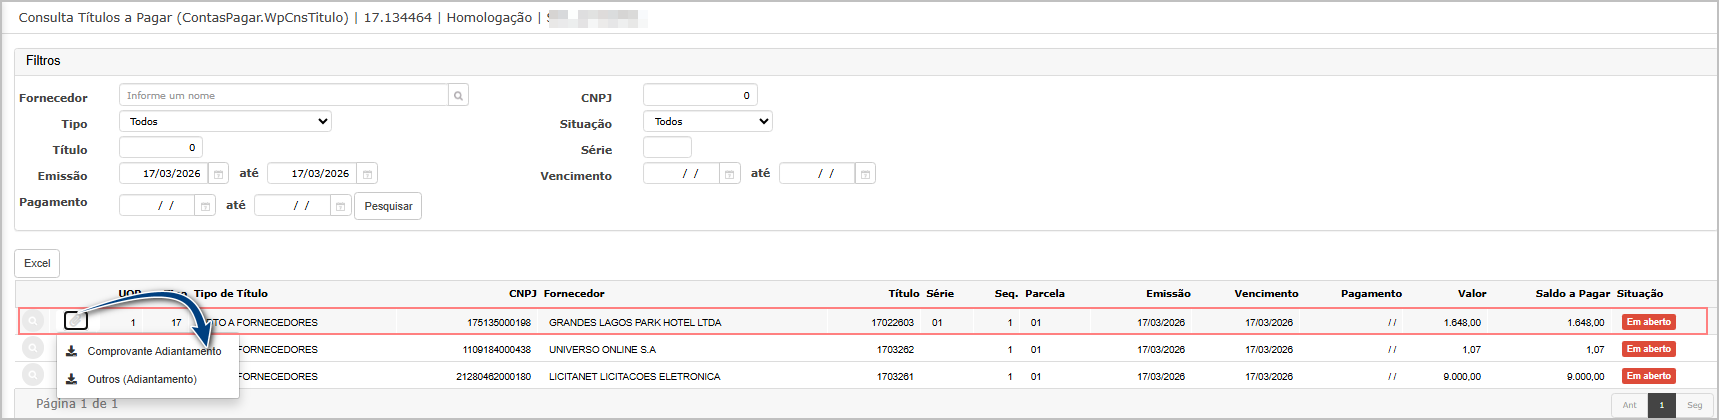Open calendar for Emissão end date
This screenshot has width=1719, height=420.
[x=367, y=174]
